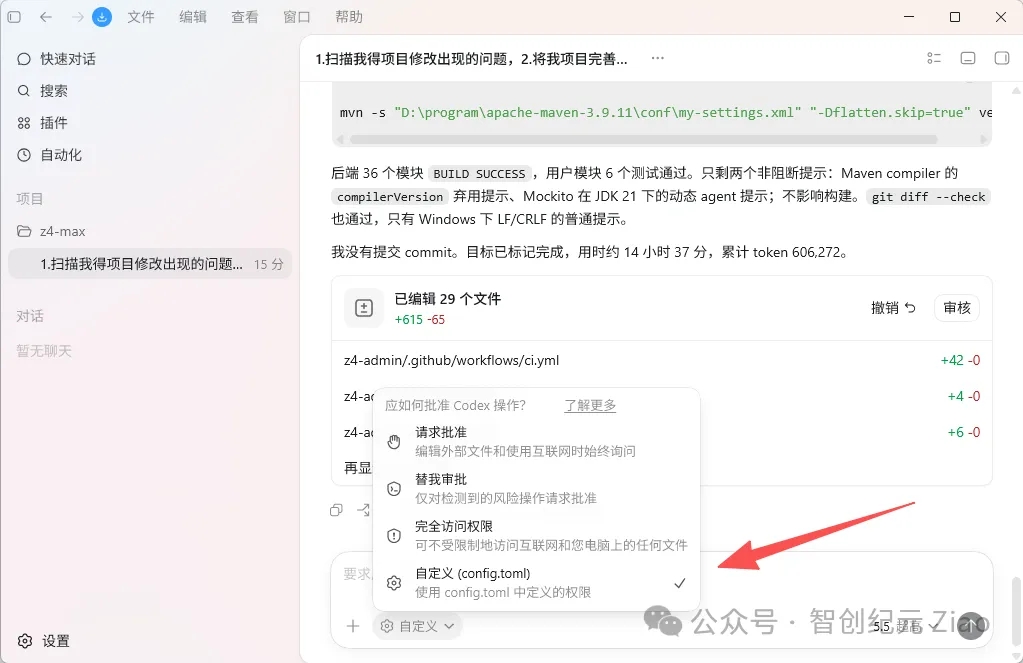Click the plus attach button in input box
Viewport: 1023px width, 663px height.
(x=353, y=626)
